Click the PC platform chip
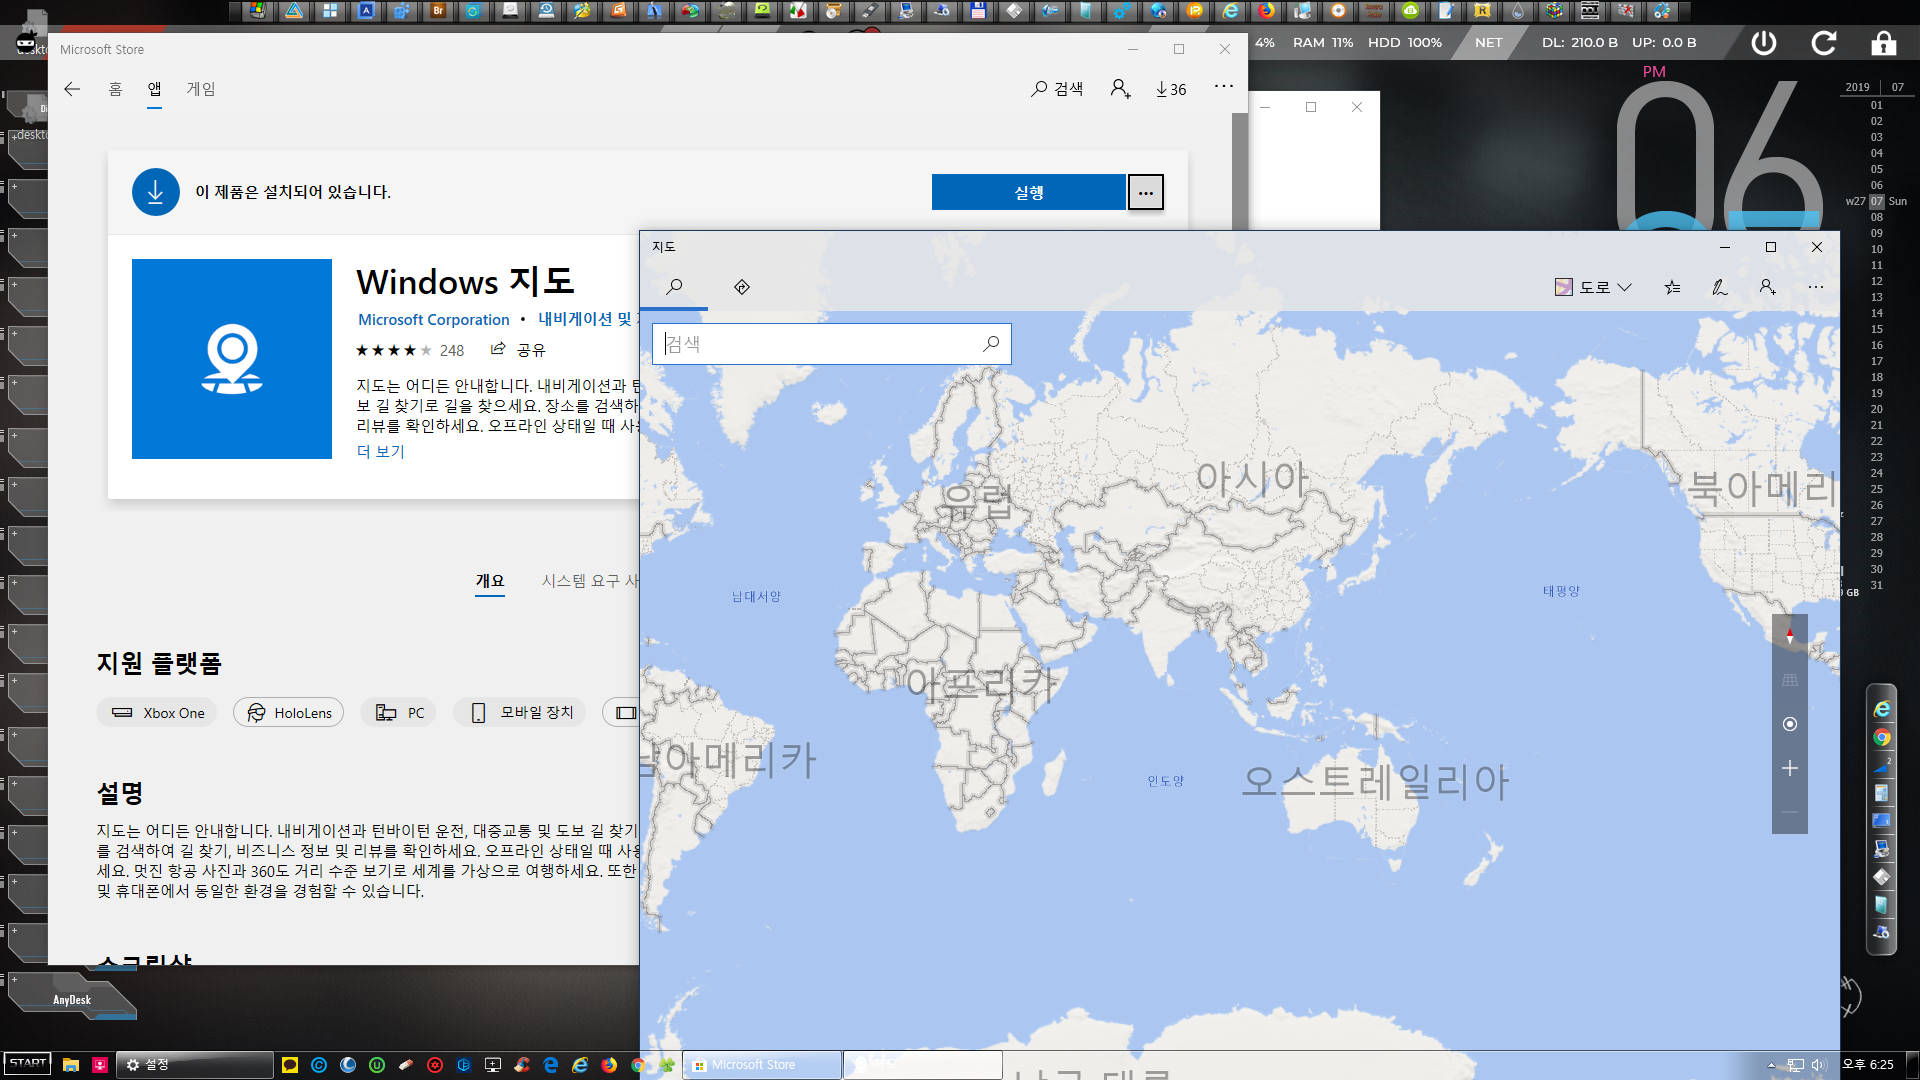This screenshot has height=1080, width=1920. 399,713
